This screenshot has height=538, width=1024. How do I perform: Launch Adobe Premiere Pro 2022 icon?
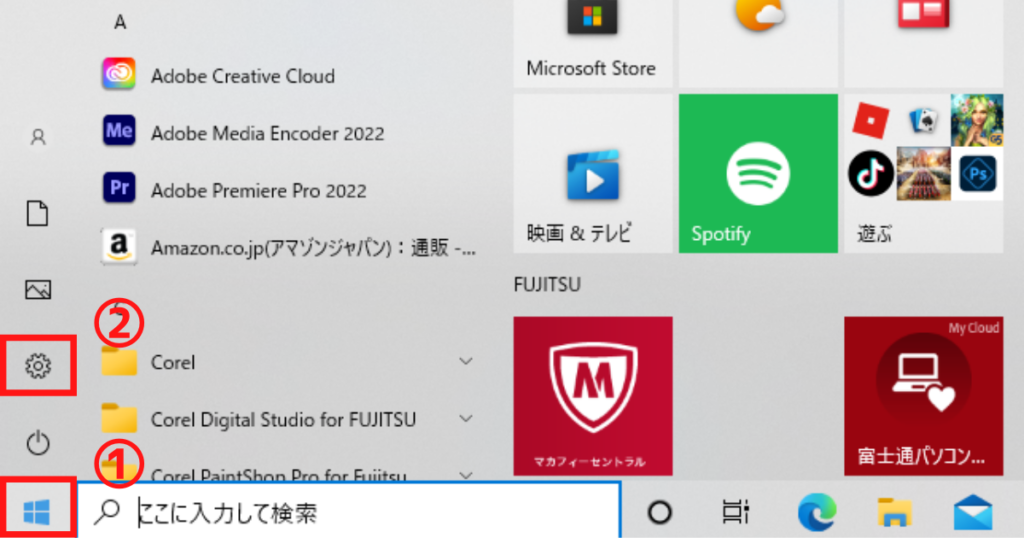pos(119,189)
